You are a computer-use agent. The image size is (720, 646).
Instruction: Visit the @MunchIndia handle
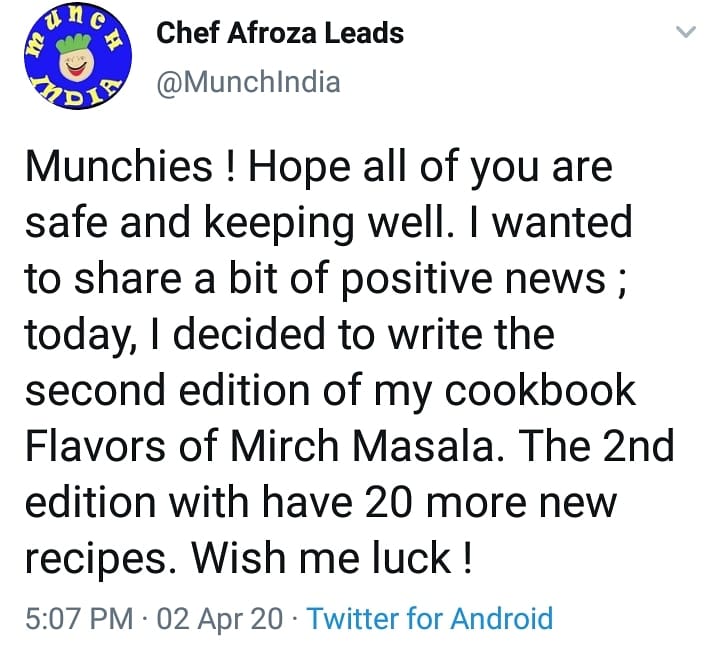(x=248, y=82)
